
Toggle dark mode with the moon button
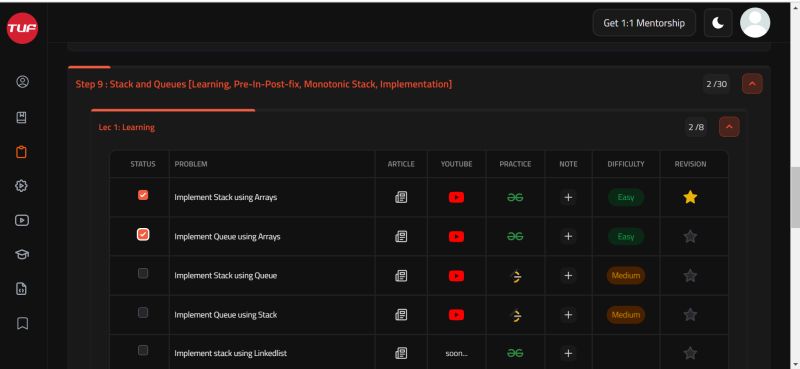(x=718, y=23)
